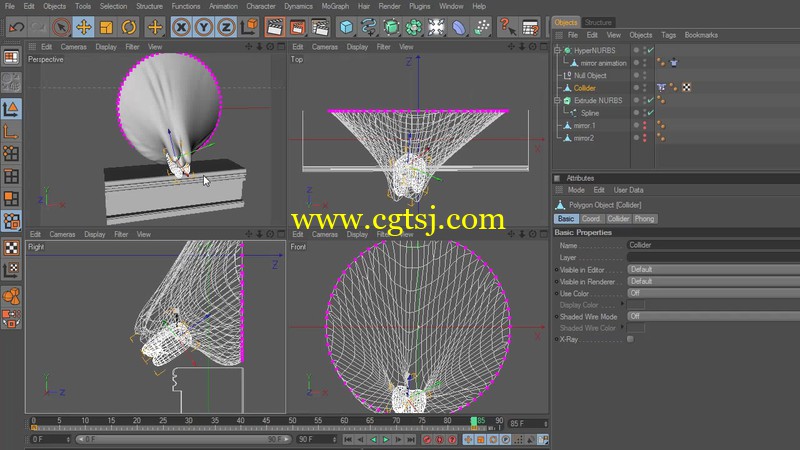Open the Array modeling objects icon

pos(414,27)
